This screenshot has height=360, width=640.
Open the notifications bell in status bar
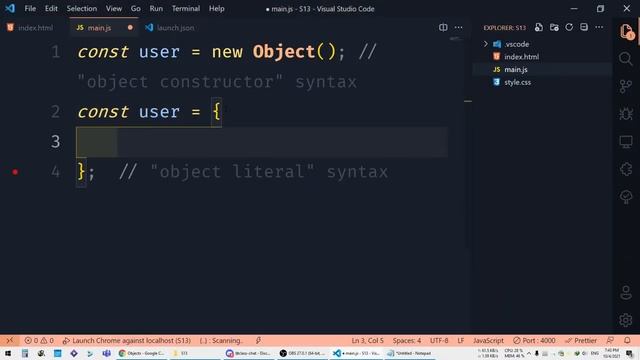tap(627, 340)
